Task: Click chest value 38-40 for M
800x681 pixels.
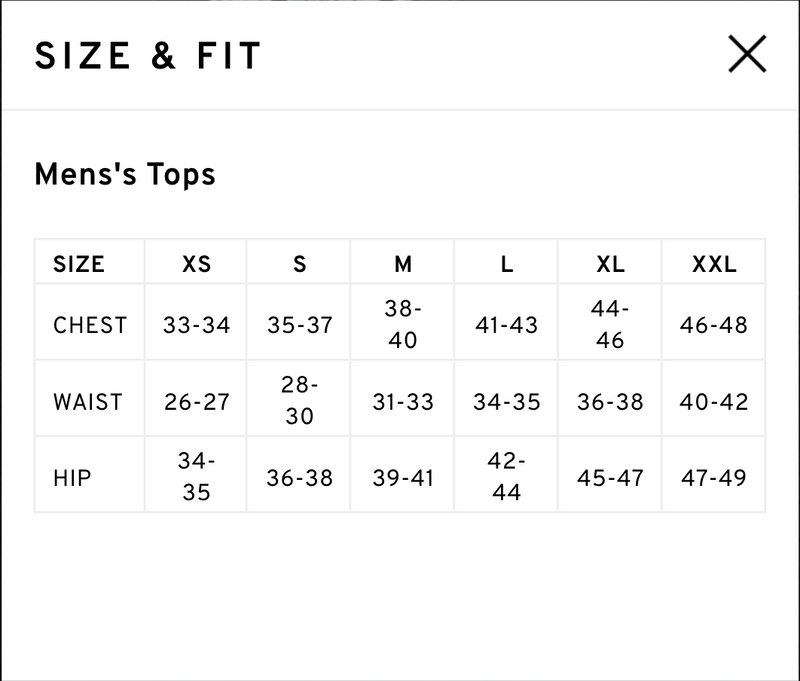Action: pyautogui.click(x=403, y=324)
